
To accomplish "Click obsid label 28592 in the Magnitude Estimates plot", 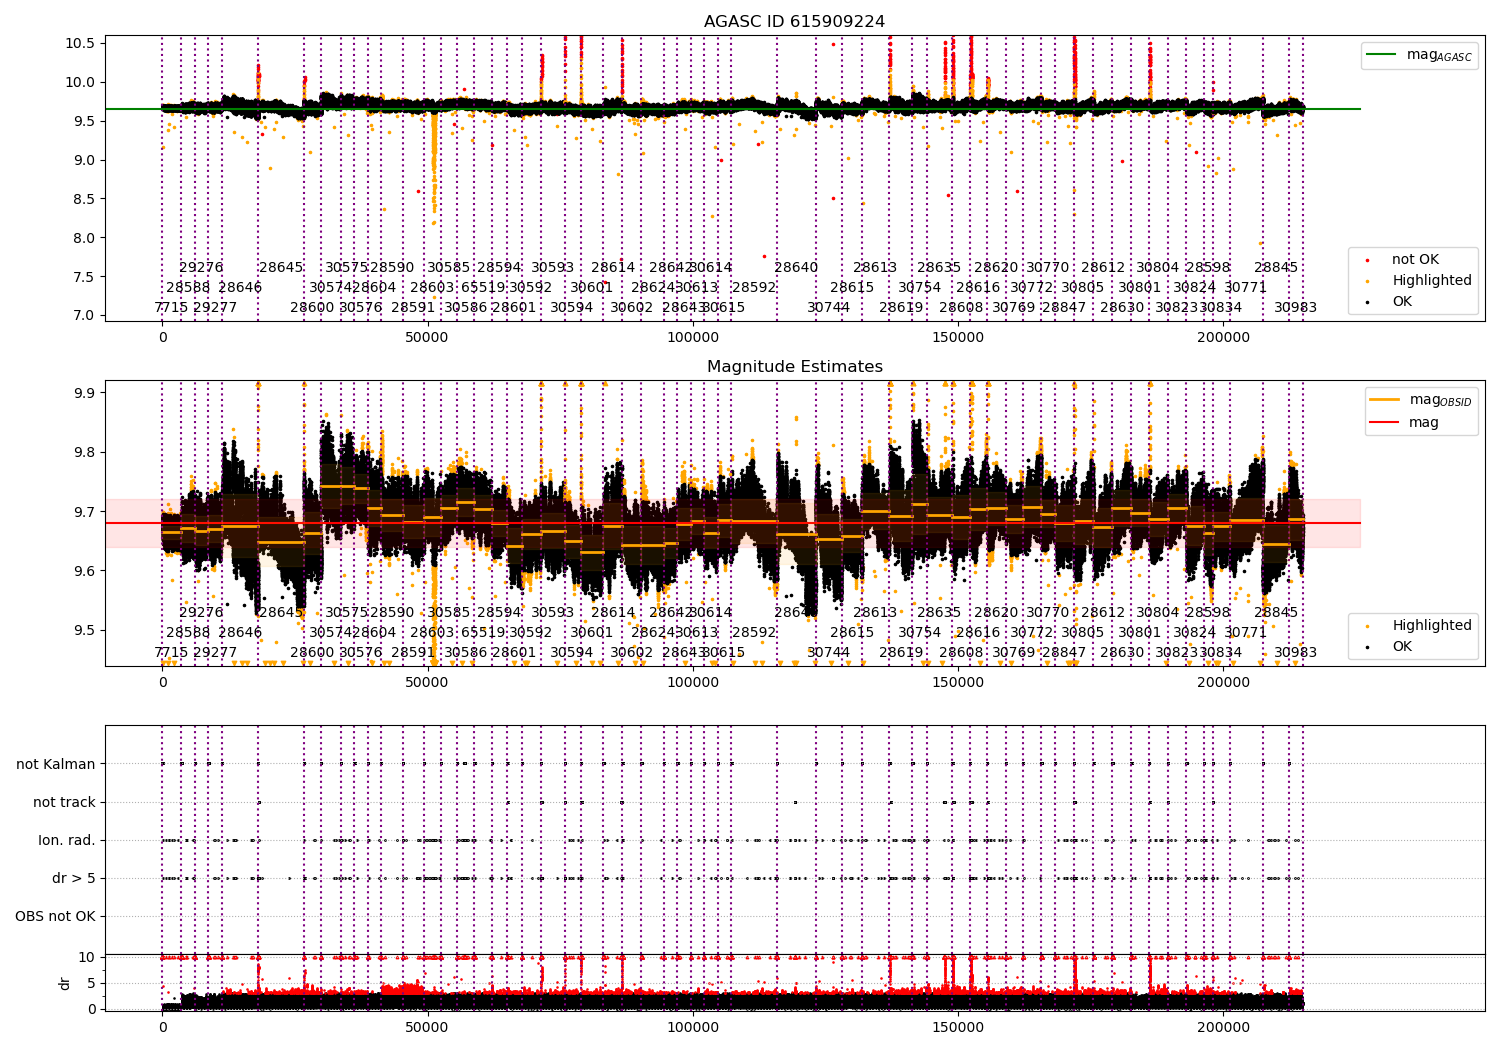I will 754,632.
